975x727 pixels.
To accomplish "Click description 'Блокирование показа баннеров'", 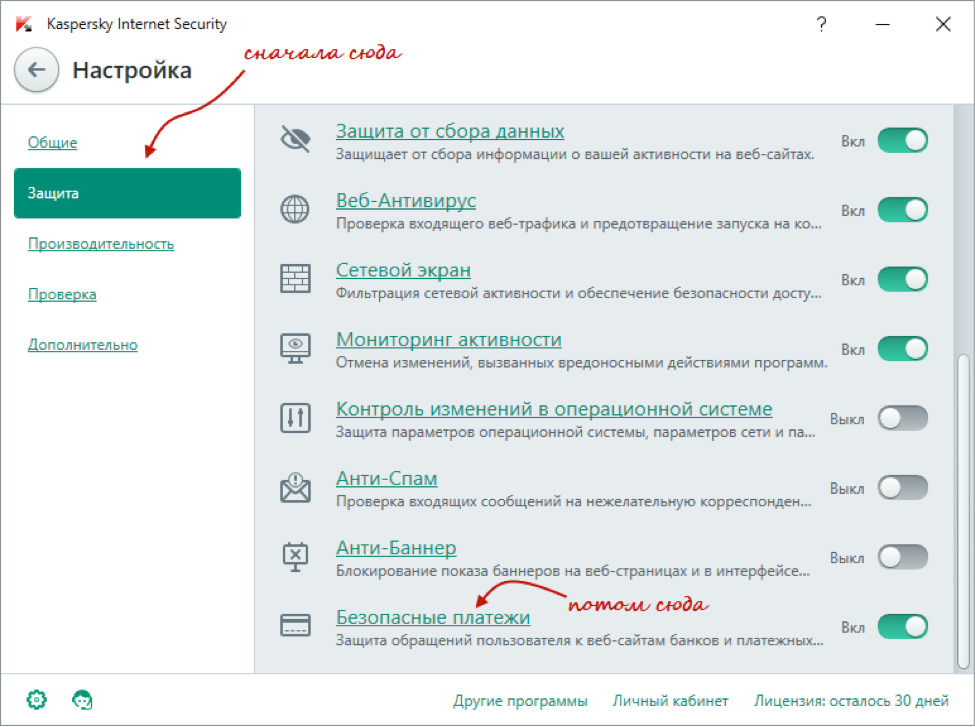I will tap(444, 570).
